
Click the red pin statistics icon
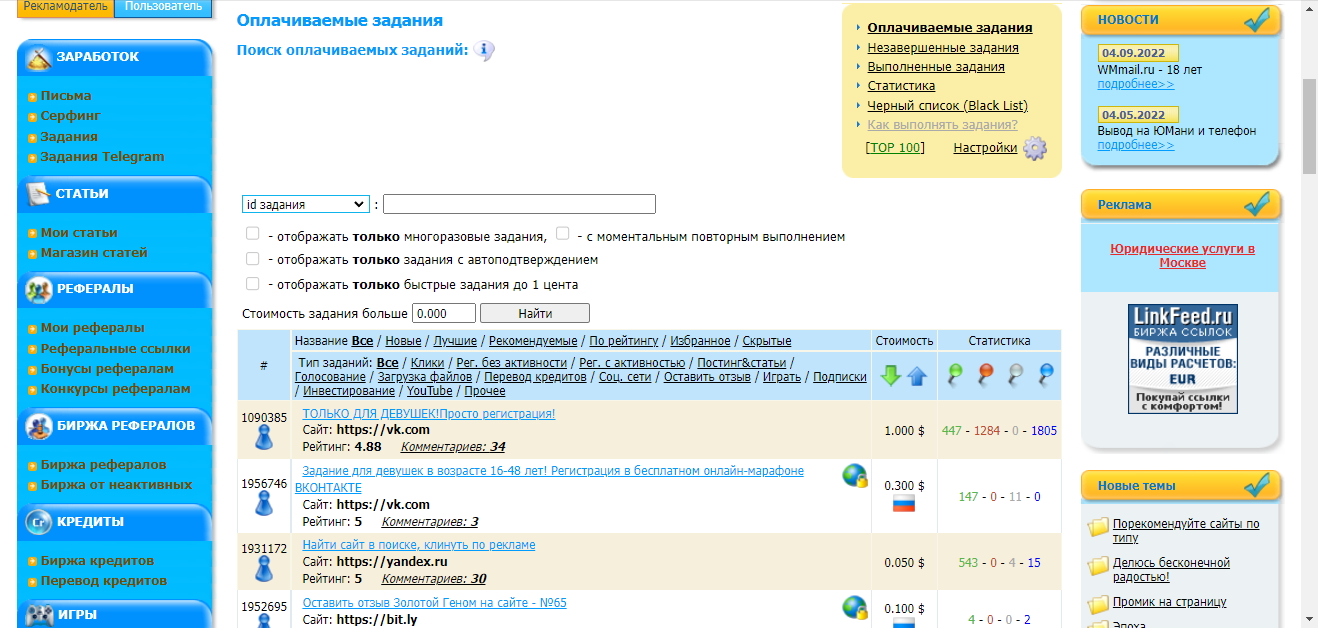click(x=985, y=375)
